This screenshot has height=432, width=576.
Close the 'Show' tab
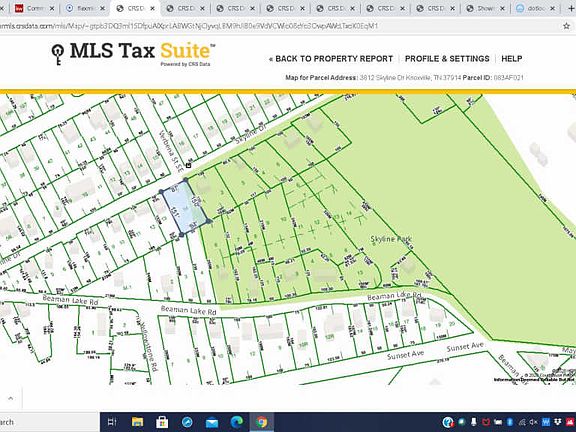point(503,8)
